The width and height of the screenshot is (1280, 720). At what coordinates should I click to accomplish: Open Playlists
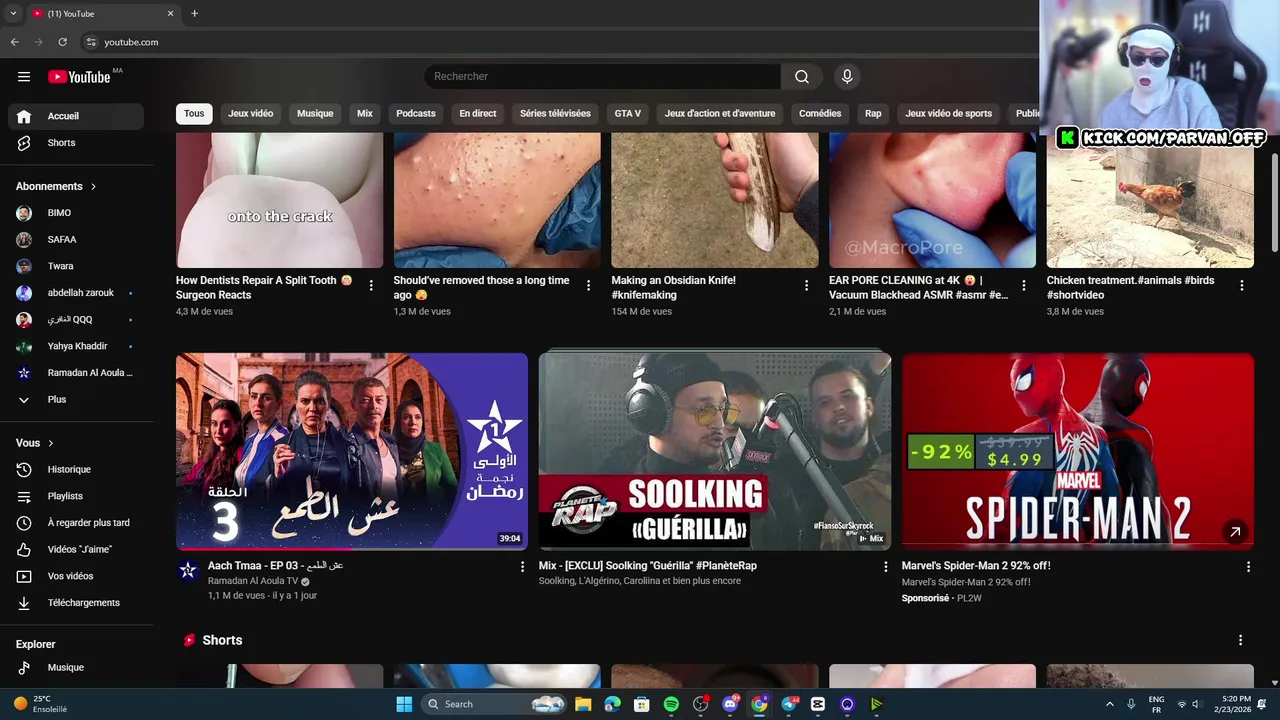(76, 496)
